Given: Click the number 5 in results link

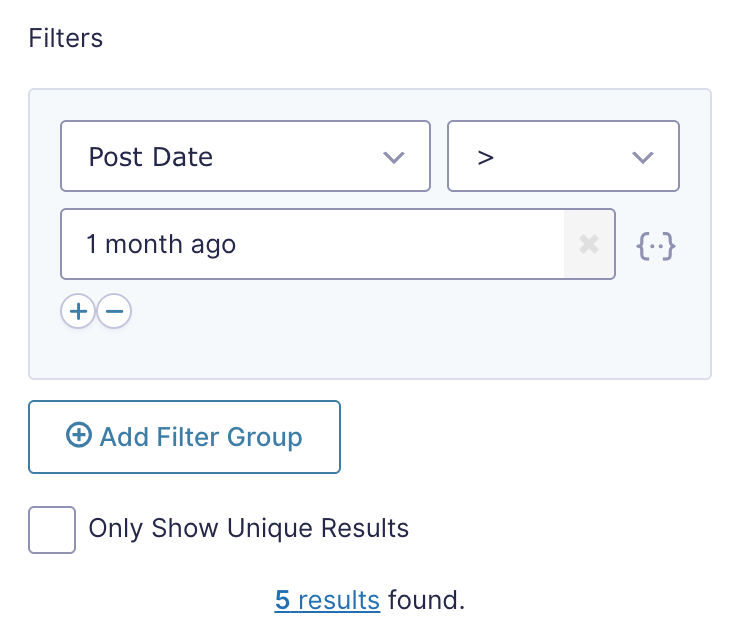Looking at the screenshot, I should (282, 600).
